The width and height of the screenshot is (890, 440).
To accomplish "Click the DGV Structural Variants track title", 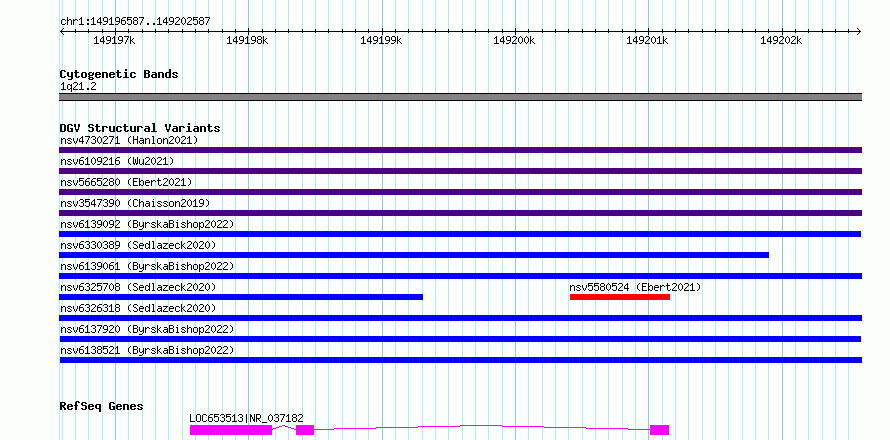I will tap(140, 128).
